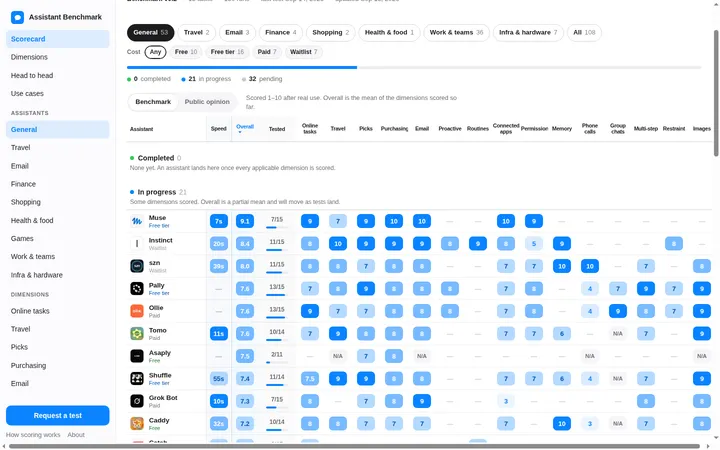
Task: Click Grok Bot speed badge 10s
Action: (219, 401)
